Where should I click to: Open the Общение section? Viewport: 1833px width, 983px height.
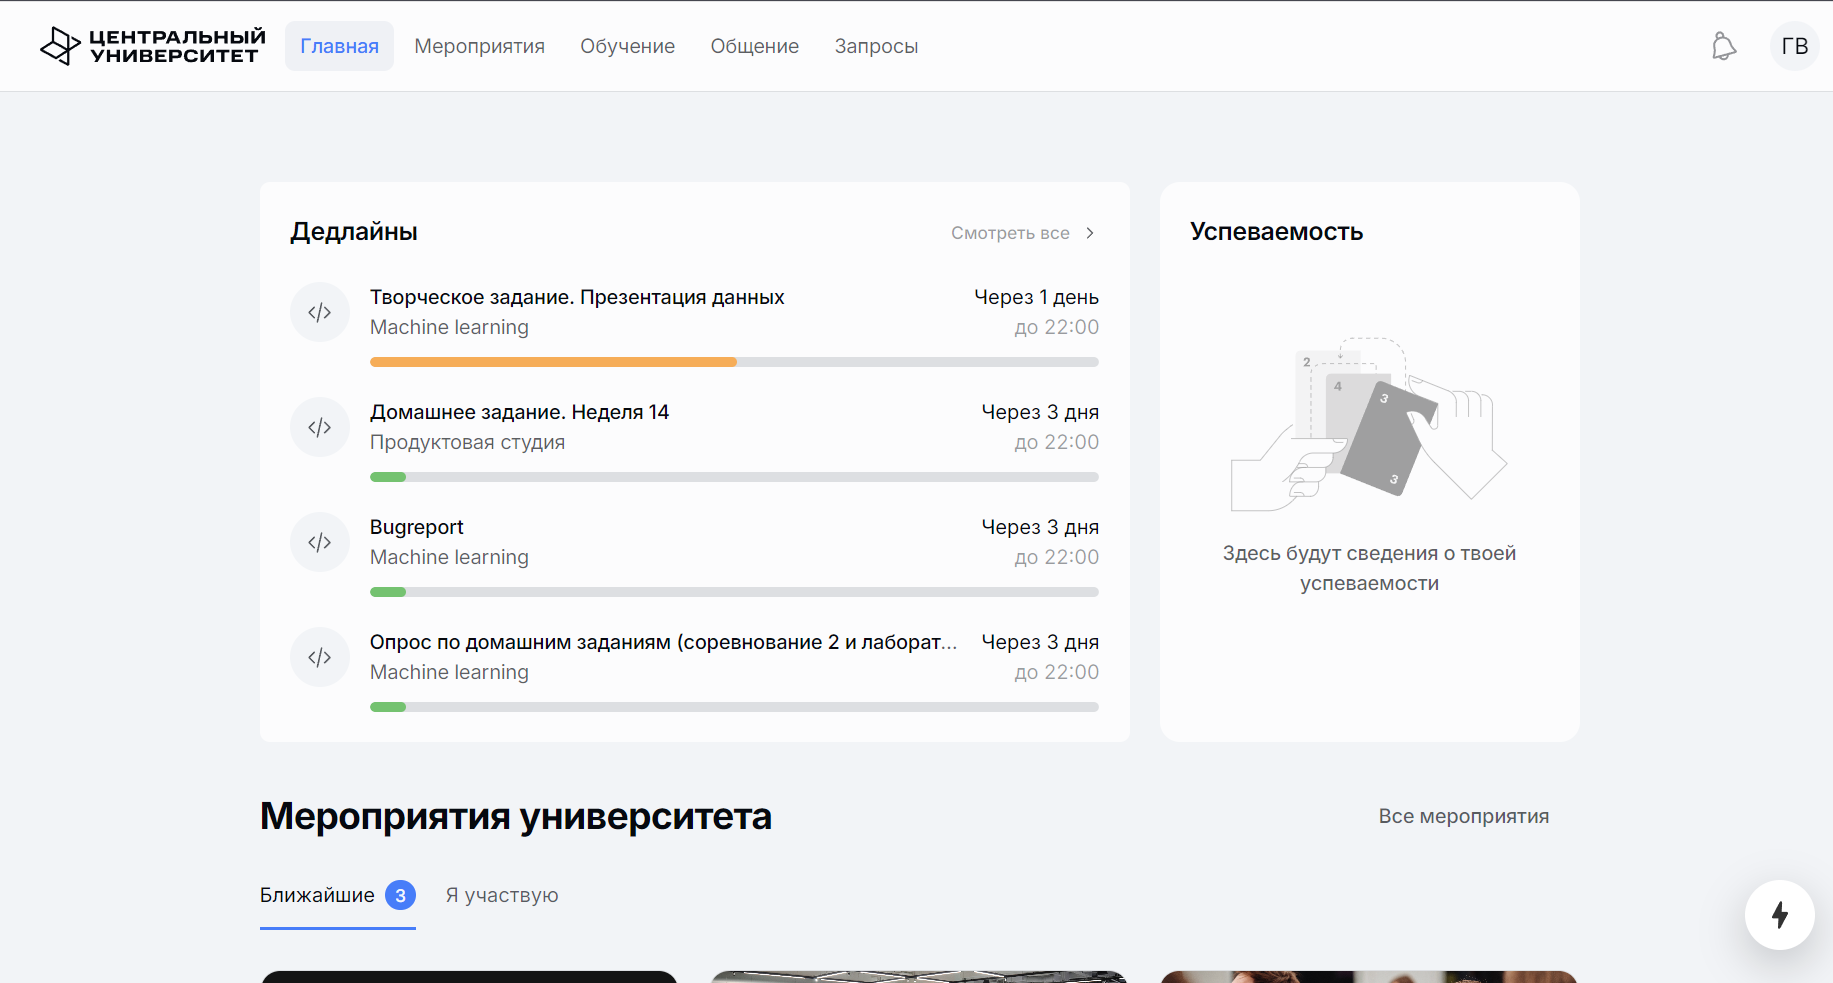pyautogui.click(x=754, y=46)
